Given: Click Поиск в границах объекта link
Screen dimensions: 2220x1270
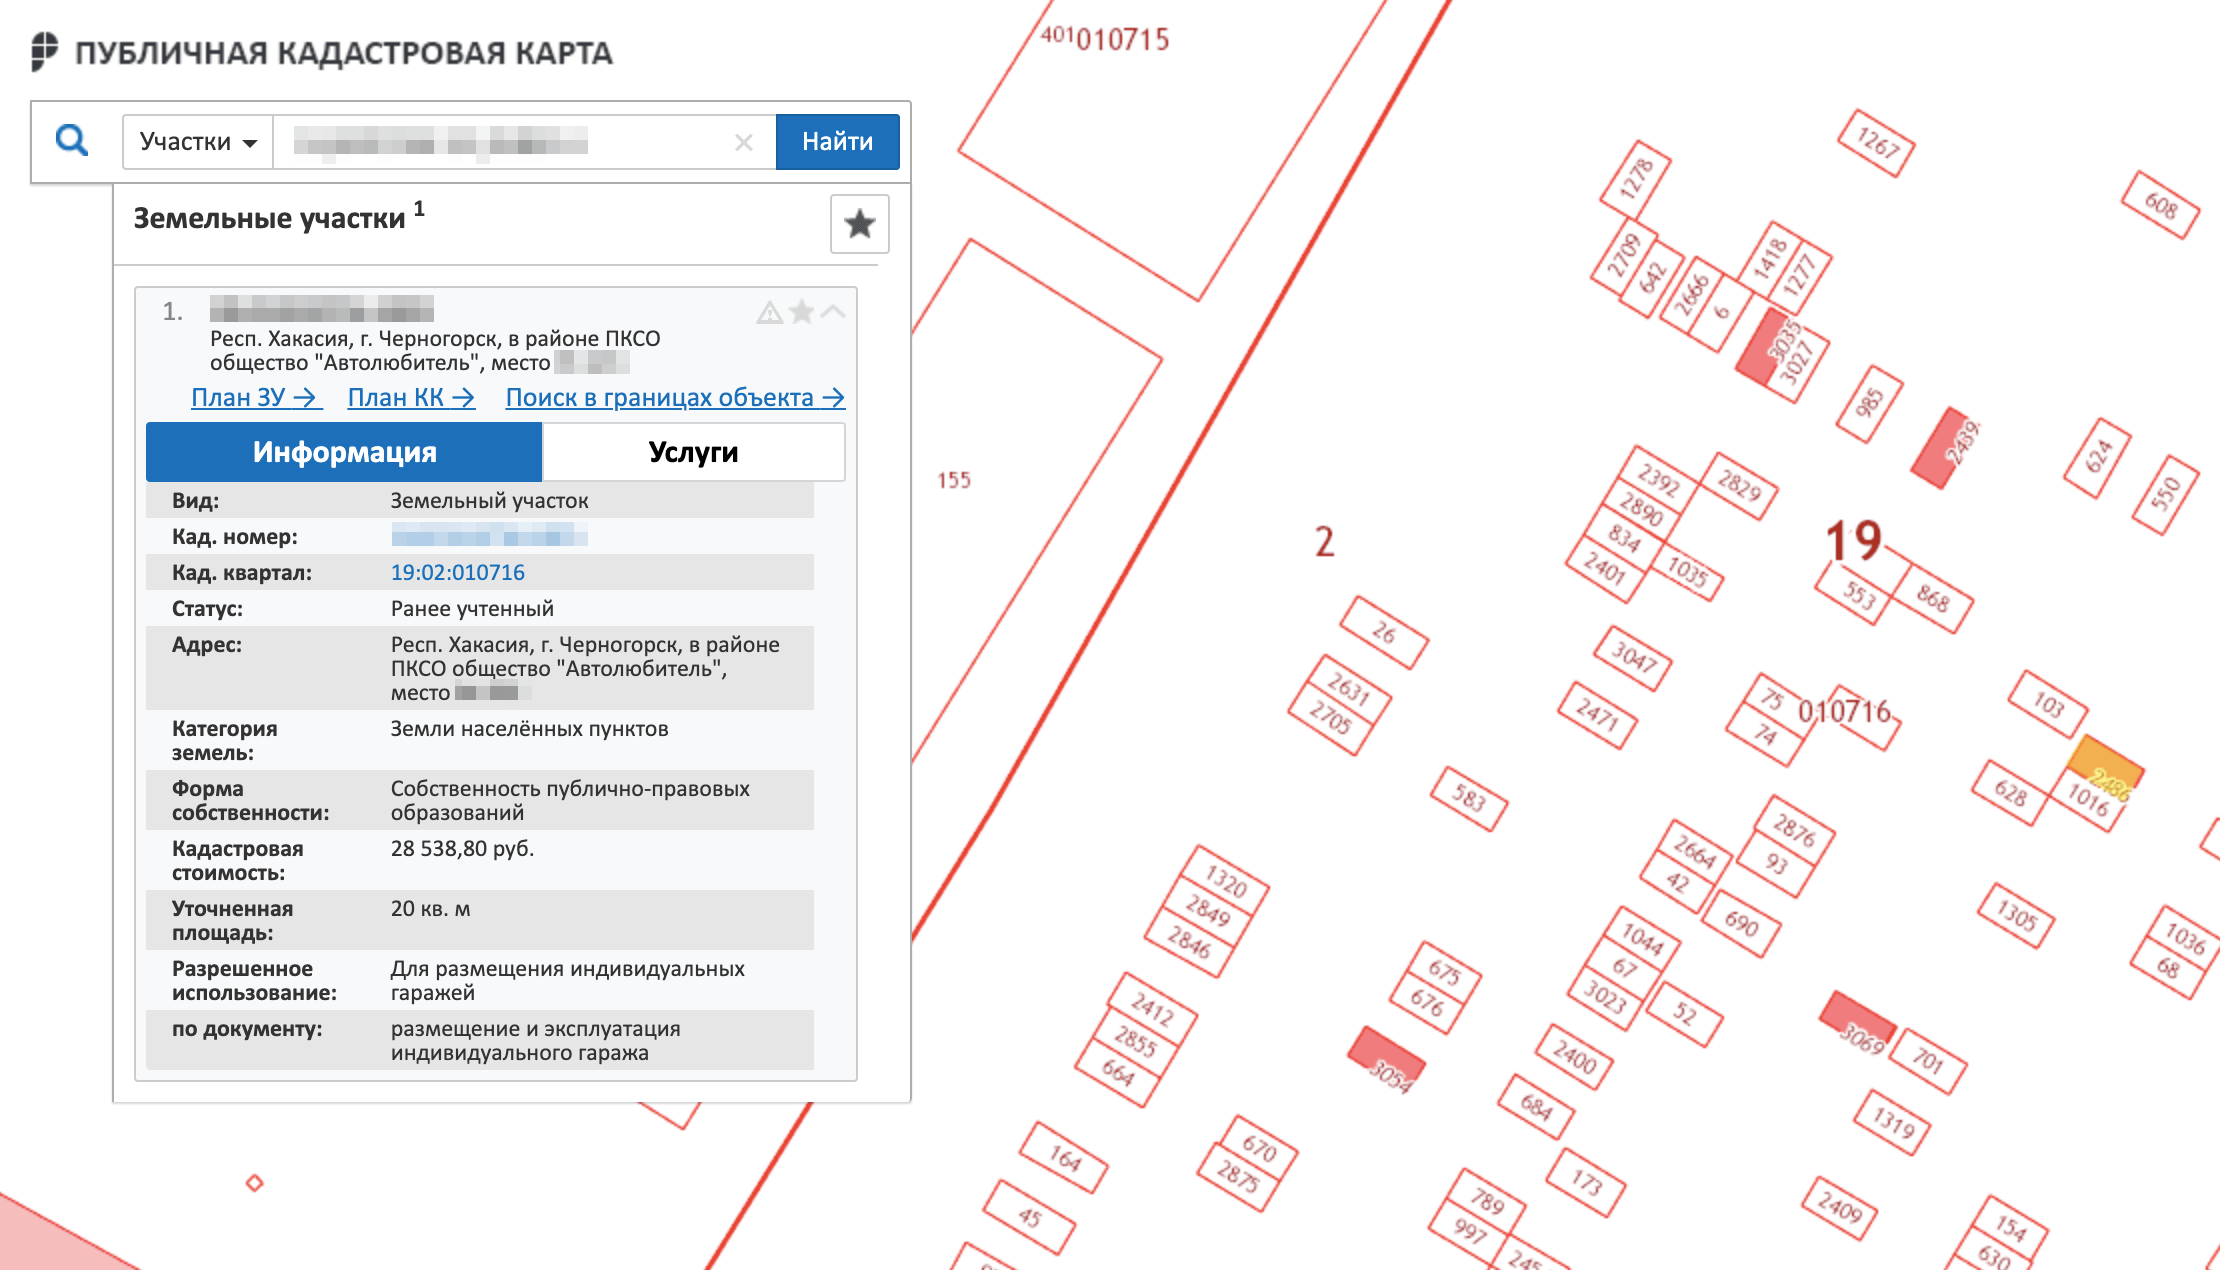Looking at the screenshot, I should click(x=675, y=397).
